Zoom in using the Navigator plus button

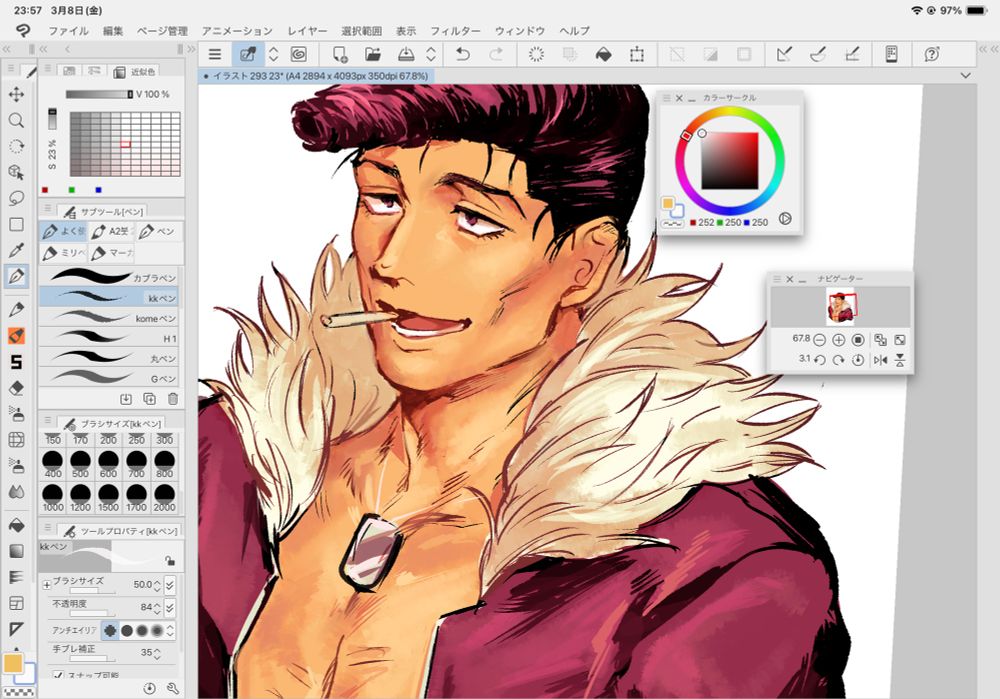click(x=839, y=340)
